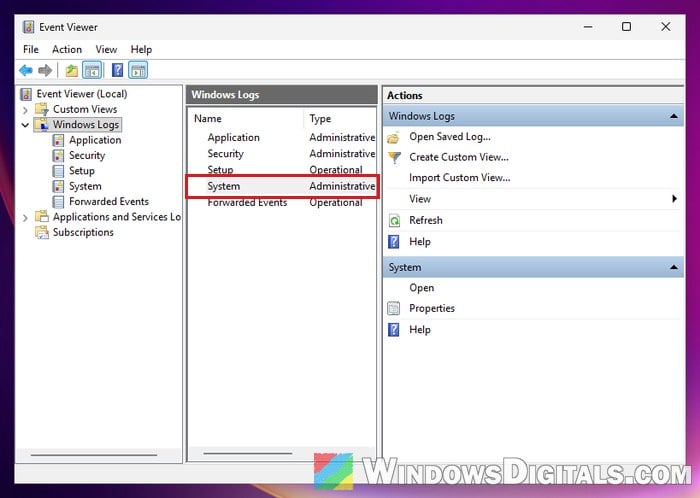Expand Applications and Services Logs node
Screen dimensions: 700x498
[25, 217]
